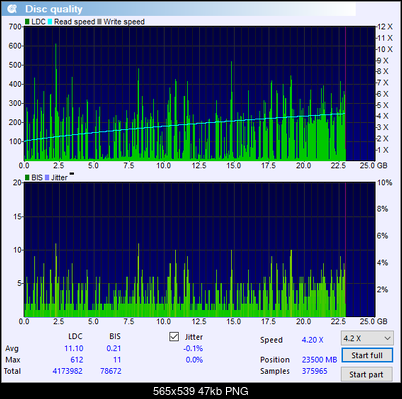
Task: Click the cyan Read speed legend swatch
Action: tap(50, 22)
